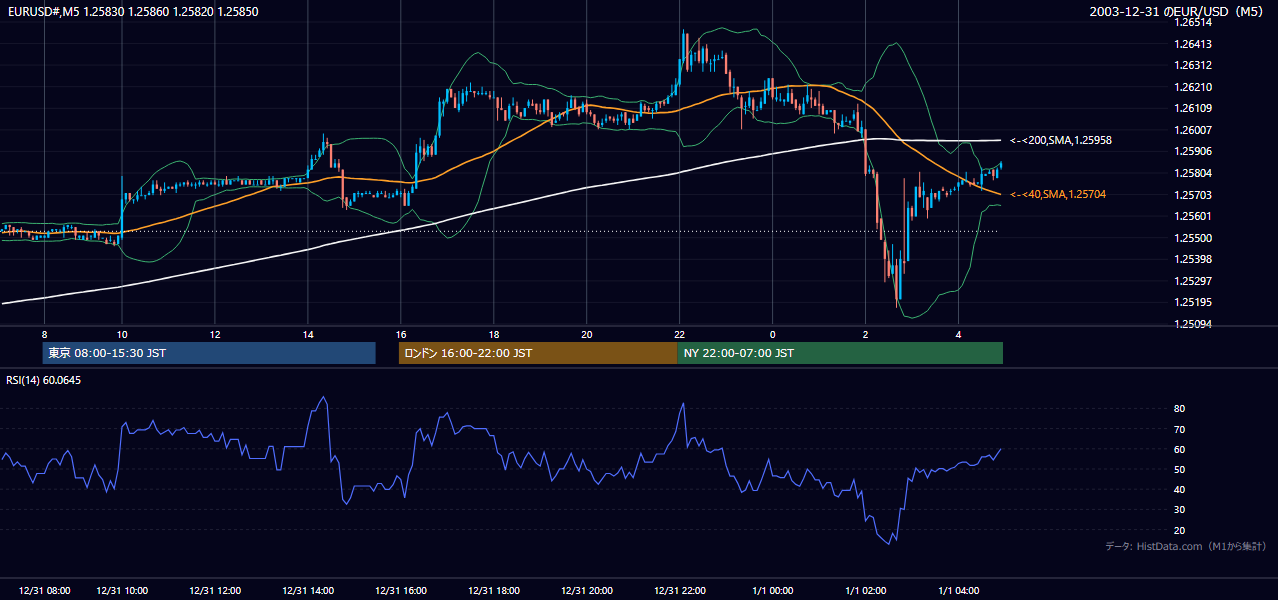Click the RSI scale value 50

point(1180,469)
